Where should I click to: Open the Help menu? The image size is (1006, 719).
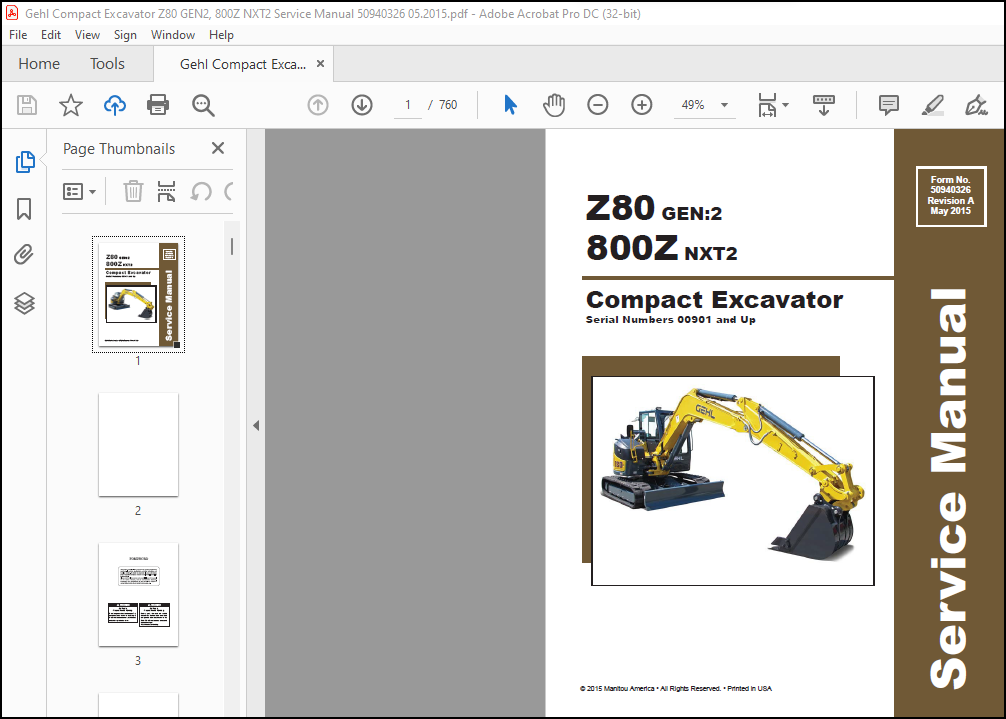click(221, 35)
